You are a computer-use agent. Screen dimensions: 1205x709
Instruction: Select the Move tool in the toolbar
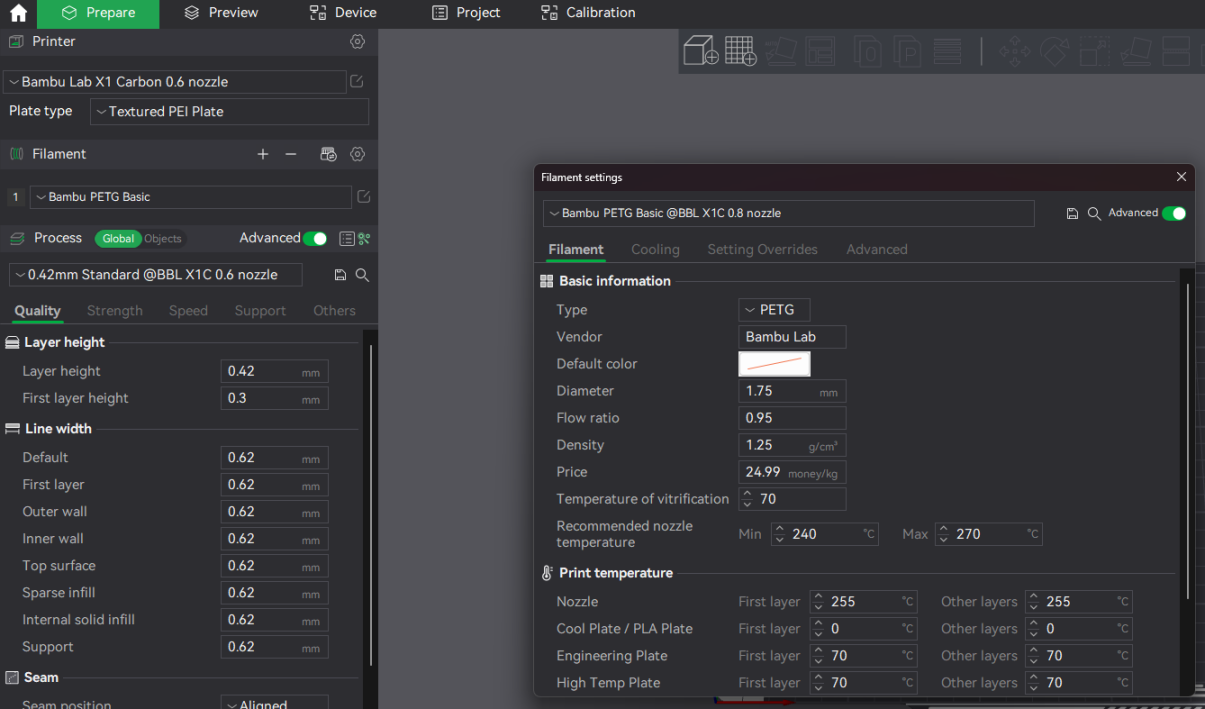pyautogui.click(x=1014, y=50)
